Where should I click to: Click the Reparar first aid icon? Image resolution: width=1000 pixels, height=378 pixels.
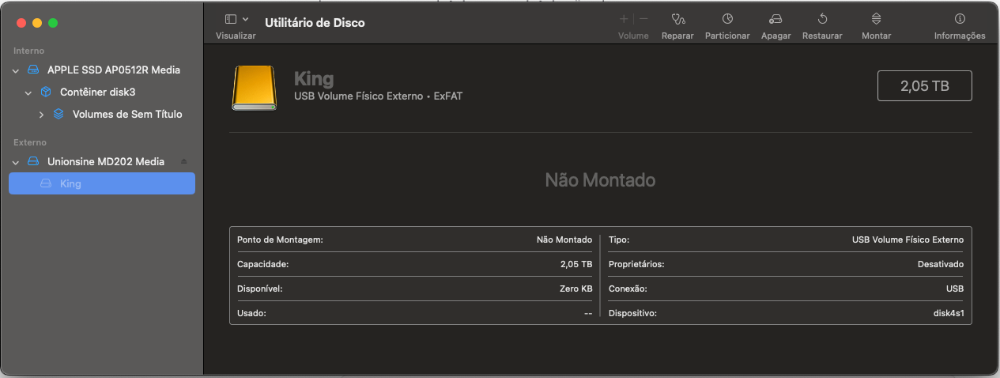[677, 19]
